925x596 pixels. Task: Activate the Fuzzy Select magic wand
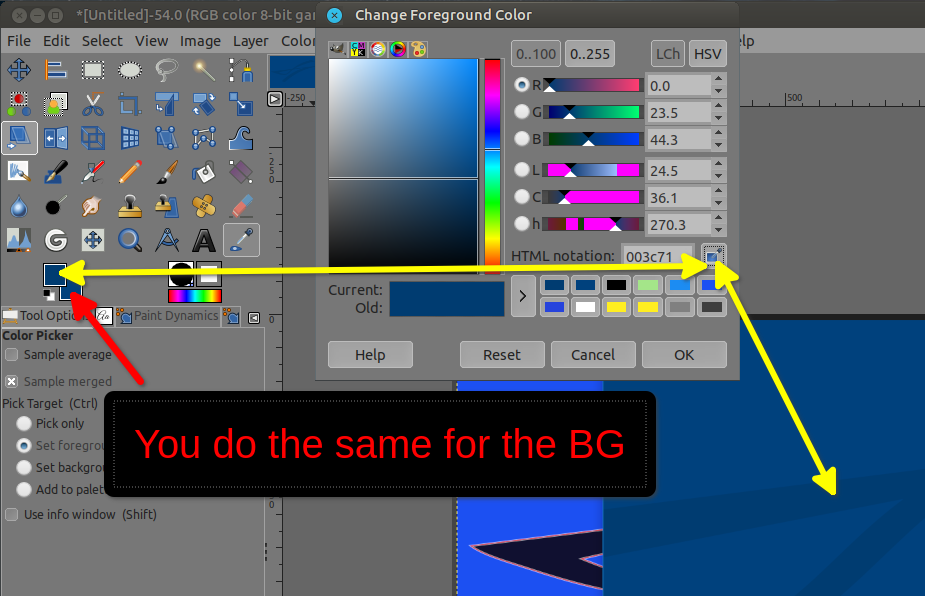[x=204, y=70]
